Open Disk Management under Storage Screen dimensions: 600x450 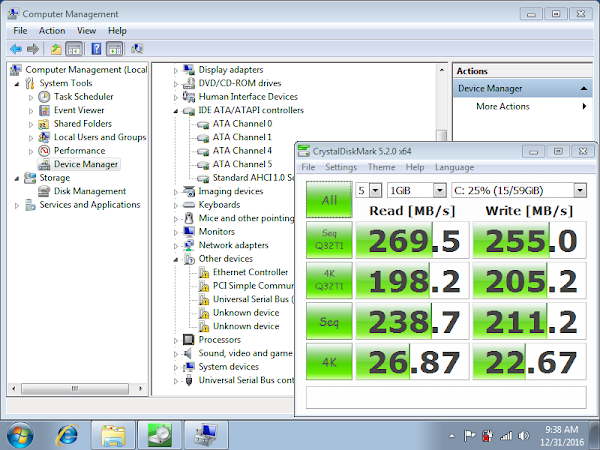[90, 191]
